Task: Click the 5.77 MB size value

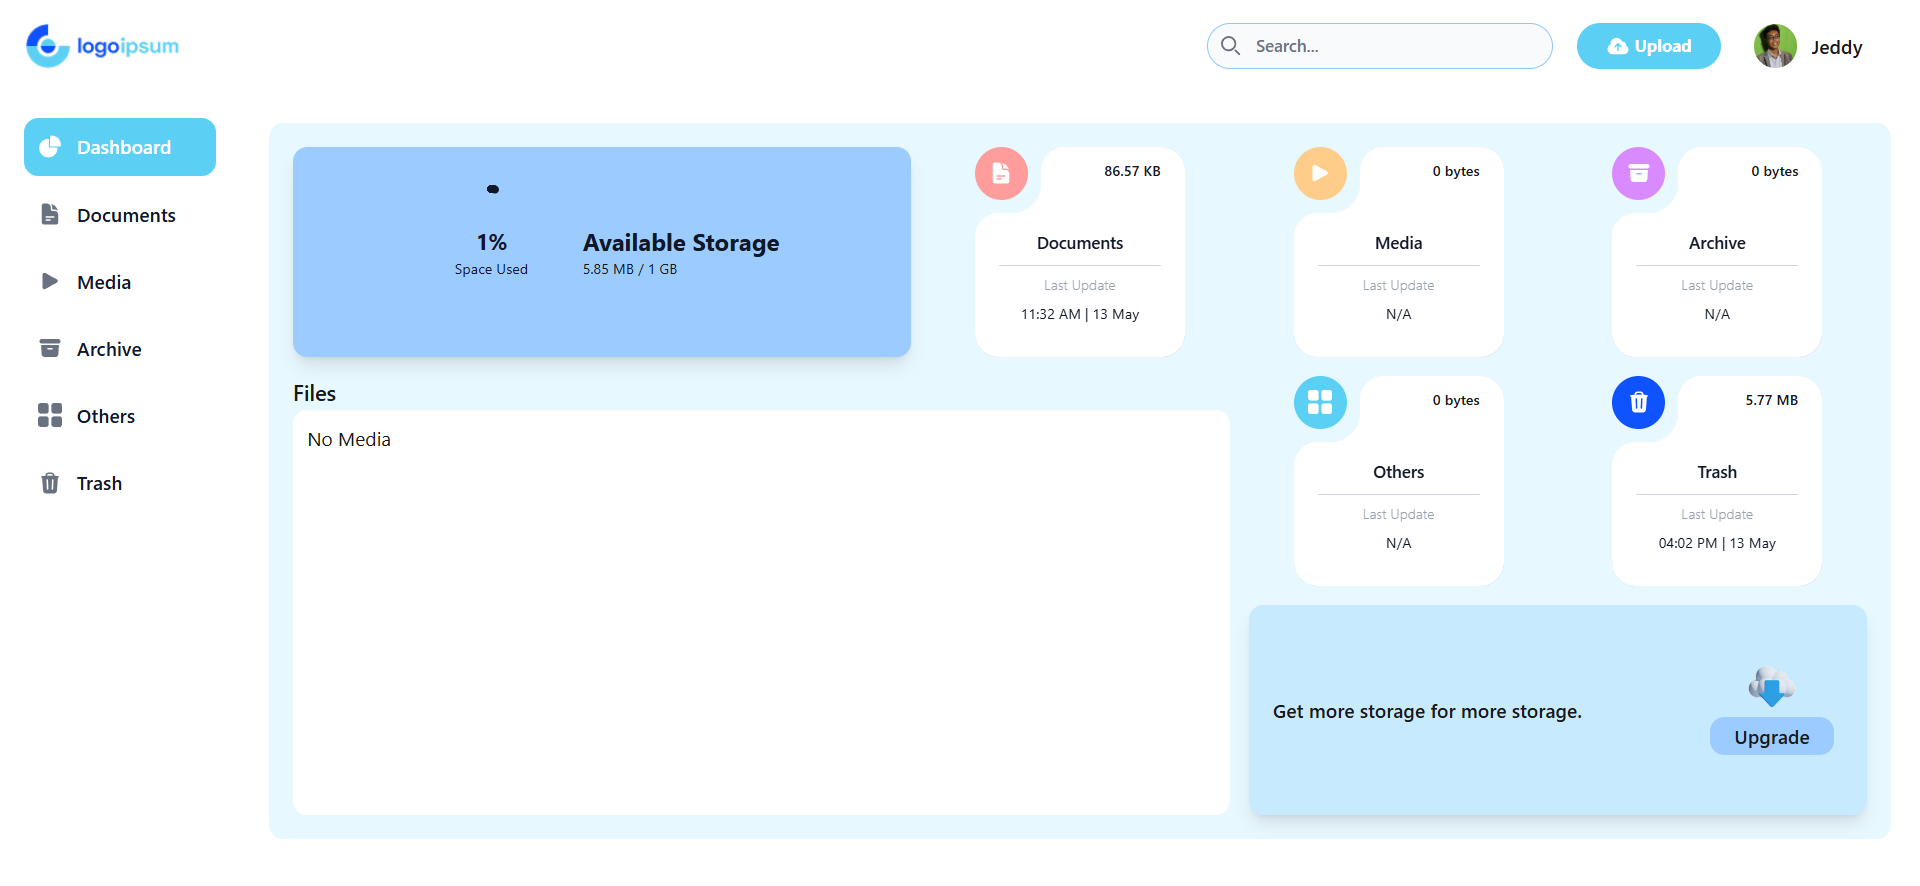Action: click(1772, 400)
